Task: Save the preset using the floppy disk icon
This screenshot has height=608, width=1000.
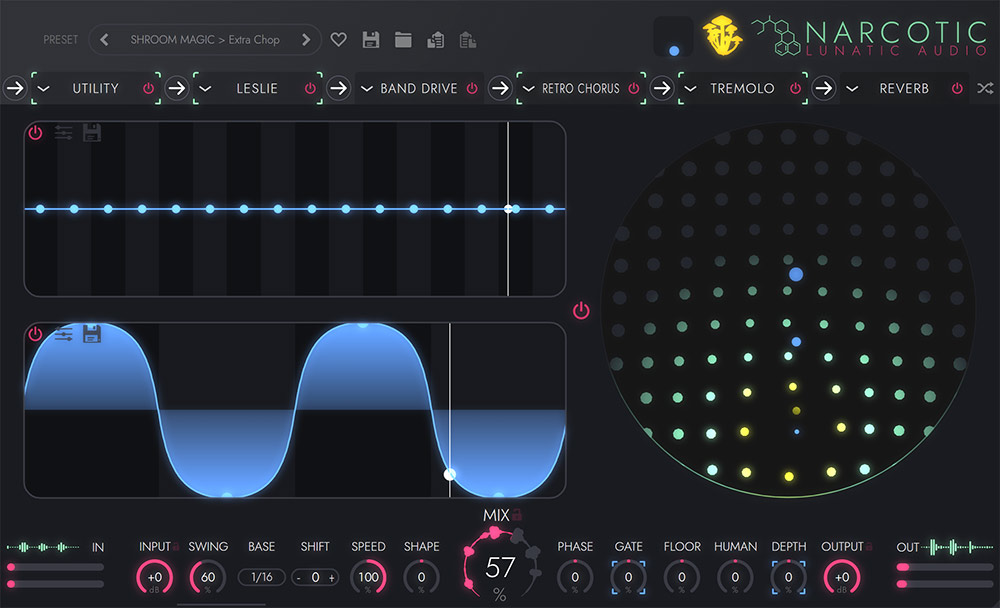Action: coord(370,39)
